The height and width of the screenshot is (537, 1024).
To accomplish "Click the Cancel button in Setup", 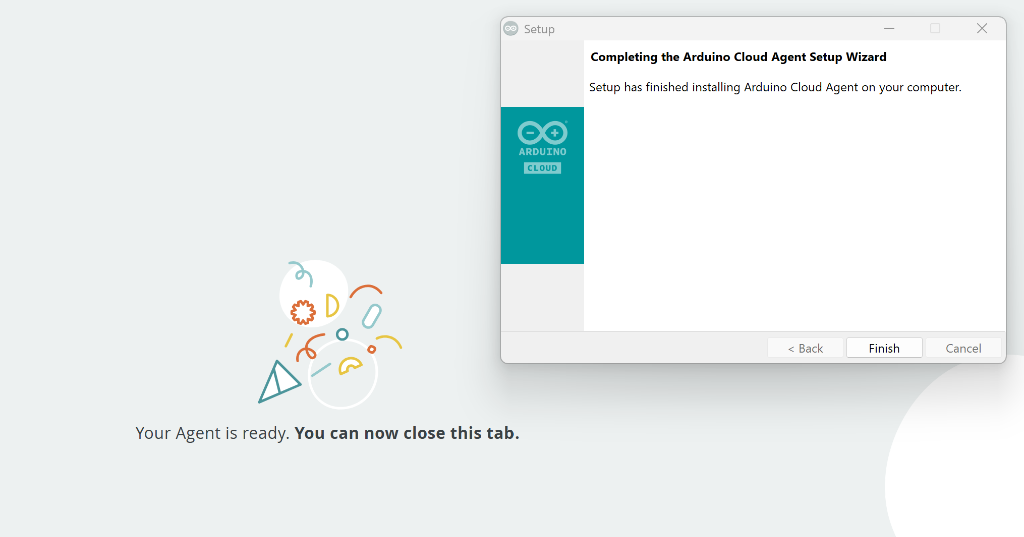I will click(x=963, y=348).
